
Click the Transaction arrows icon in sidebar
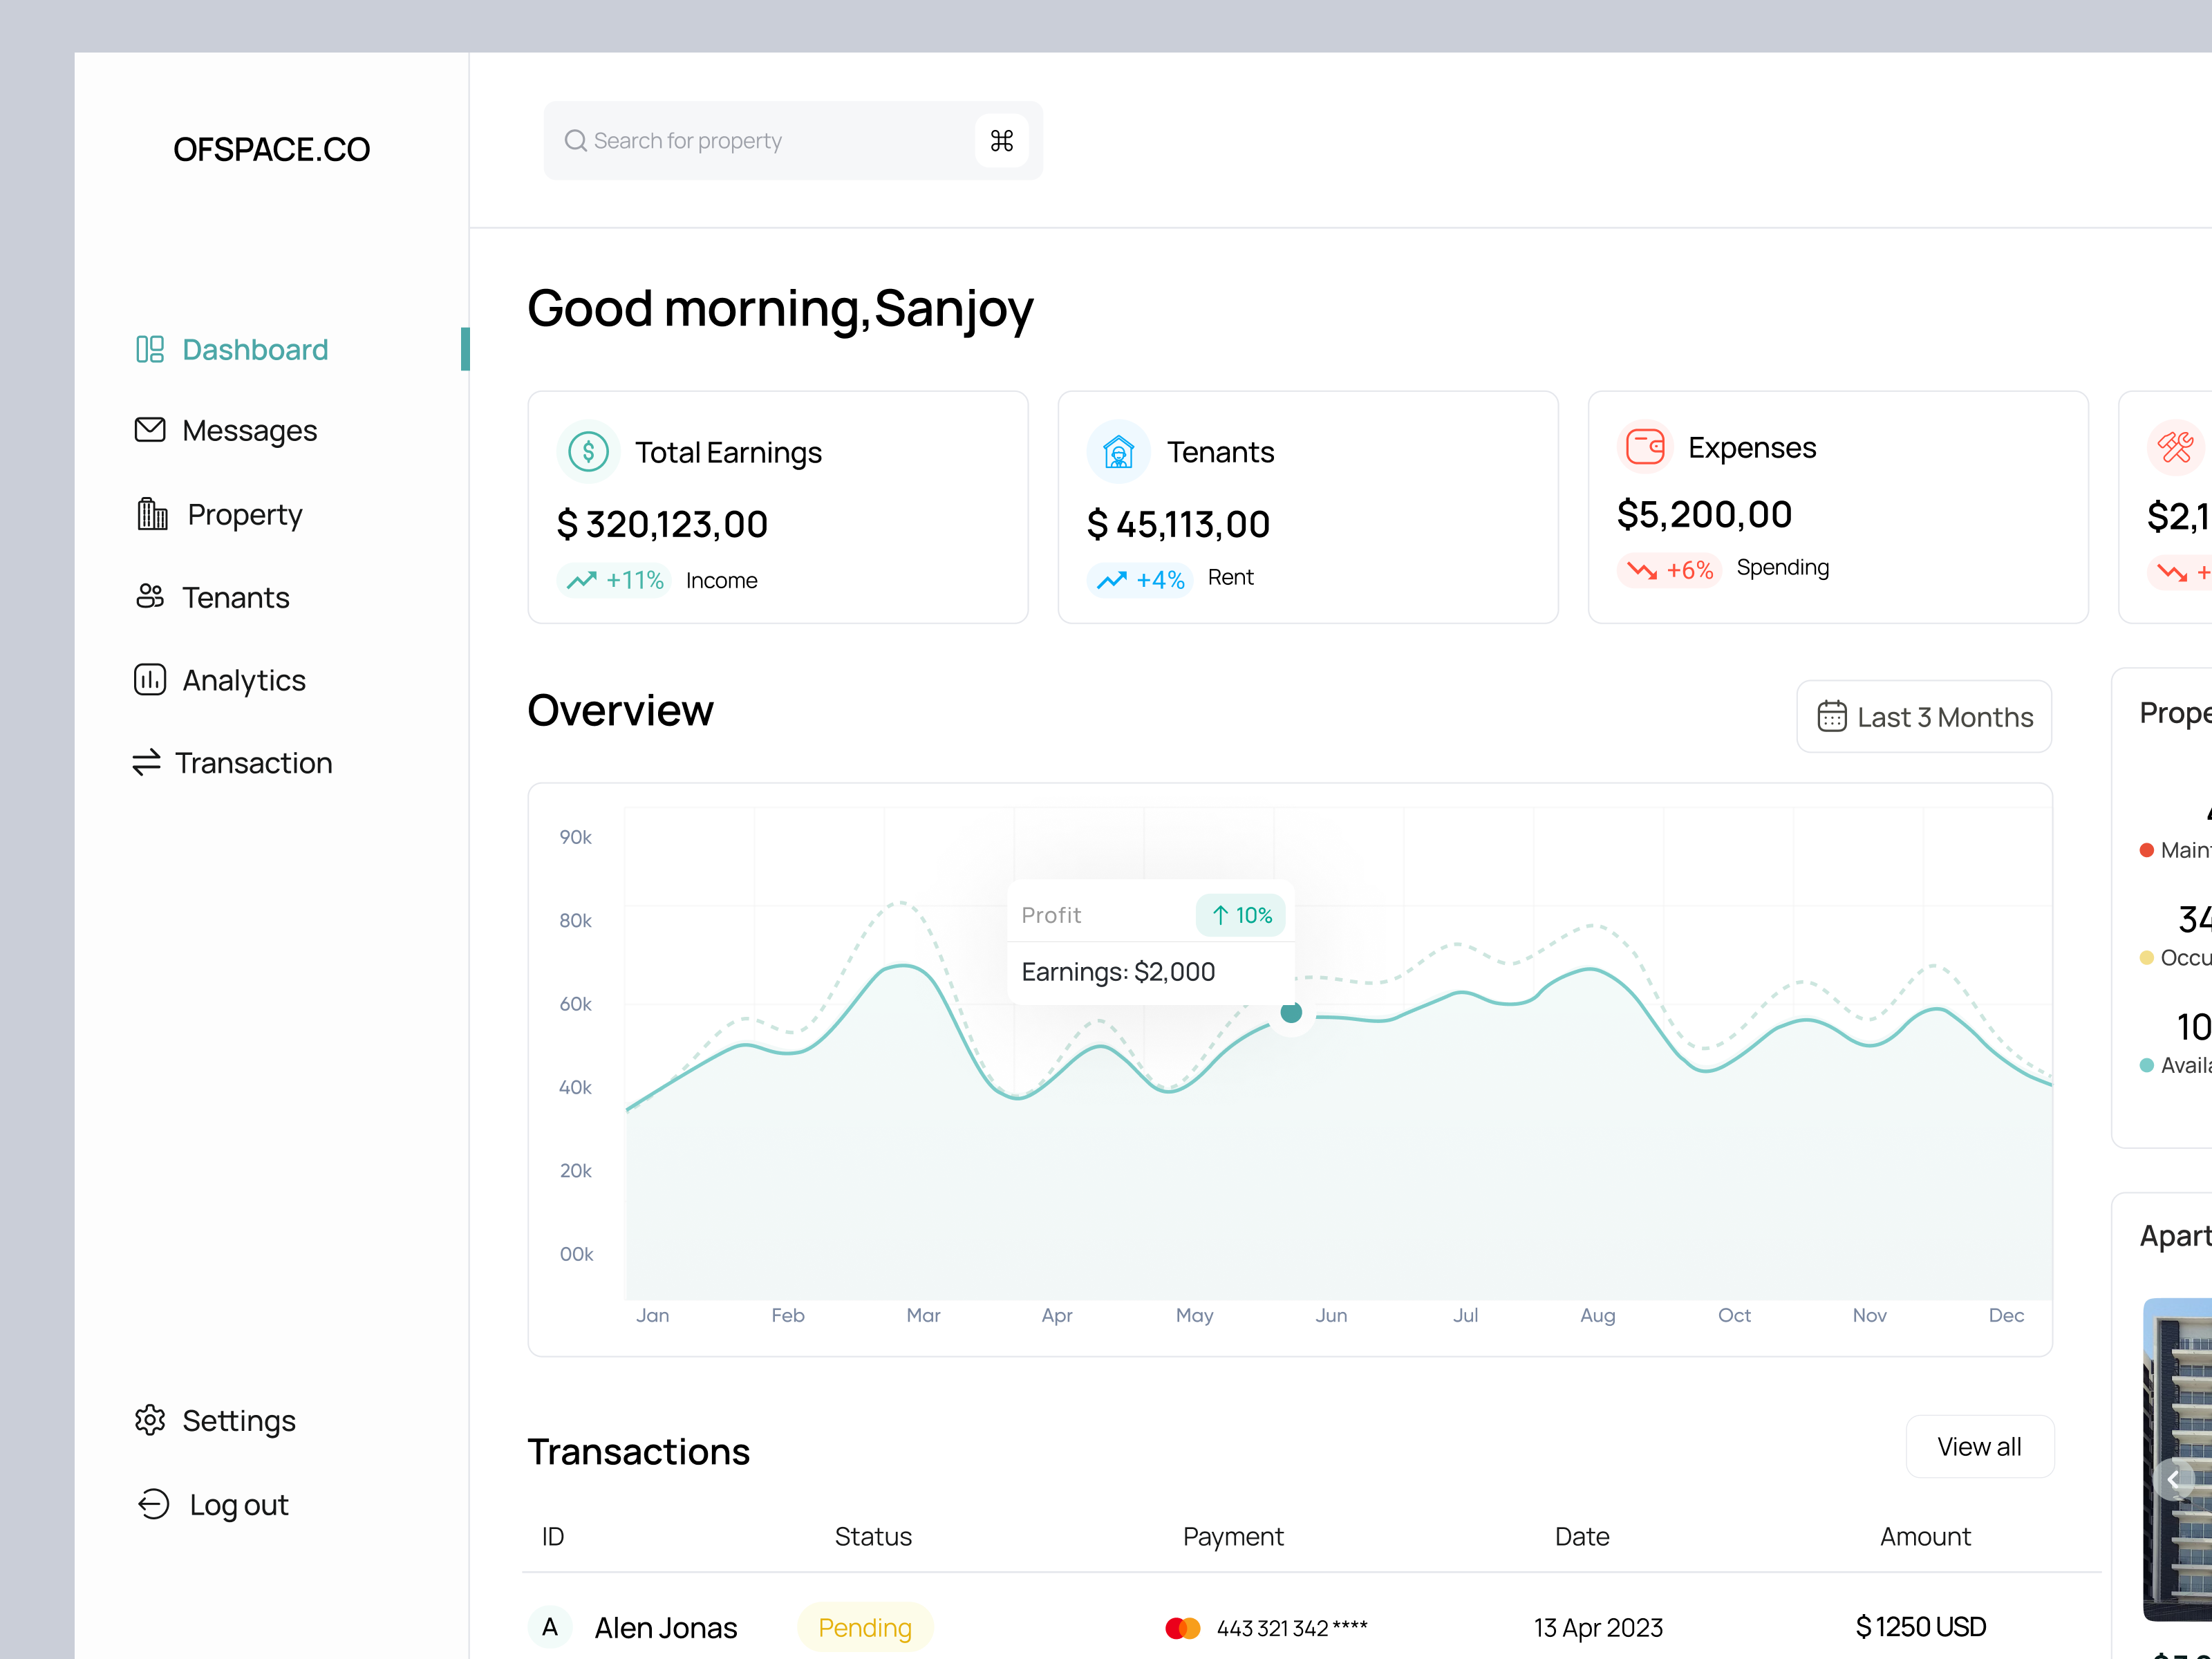(149, 762)
